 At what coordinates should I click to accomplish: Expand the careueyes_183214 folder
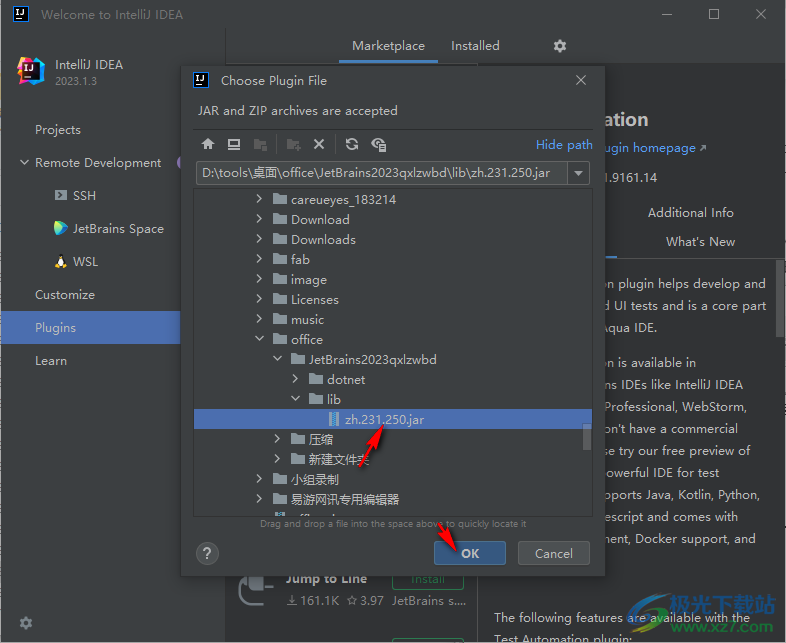259,199
